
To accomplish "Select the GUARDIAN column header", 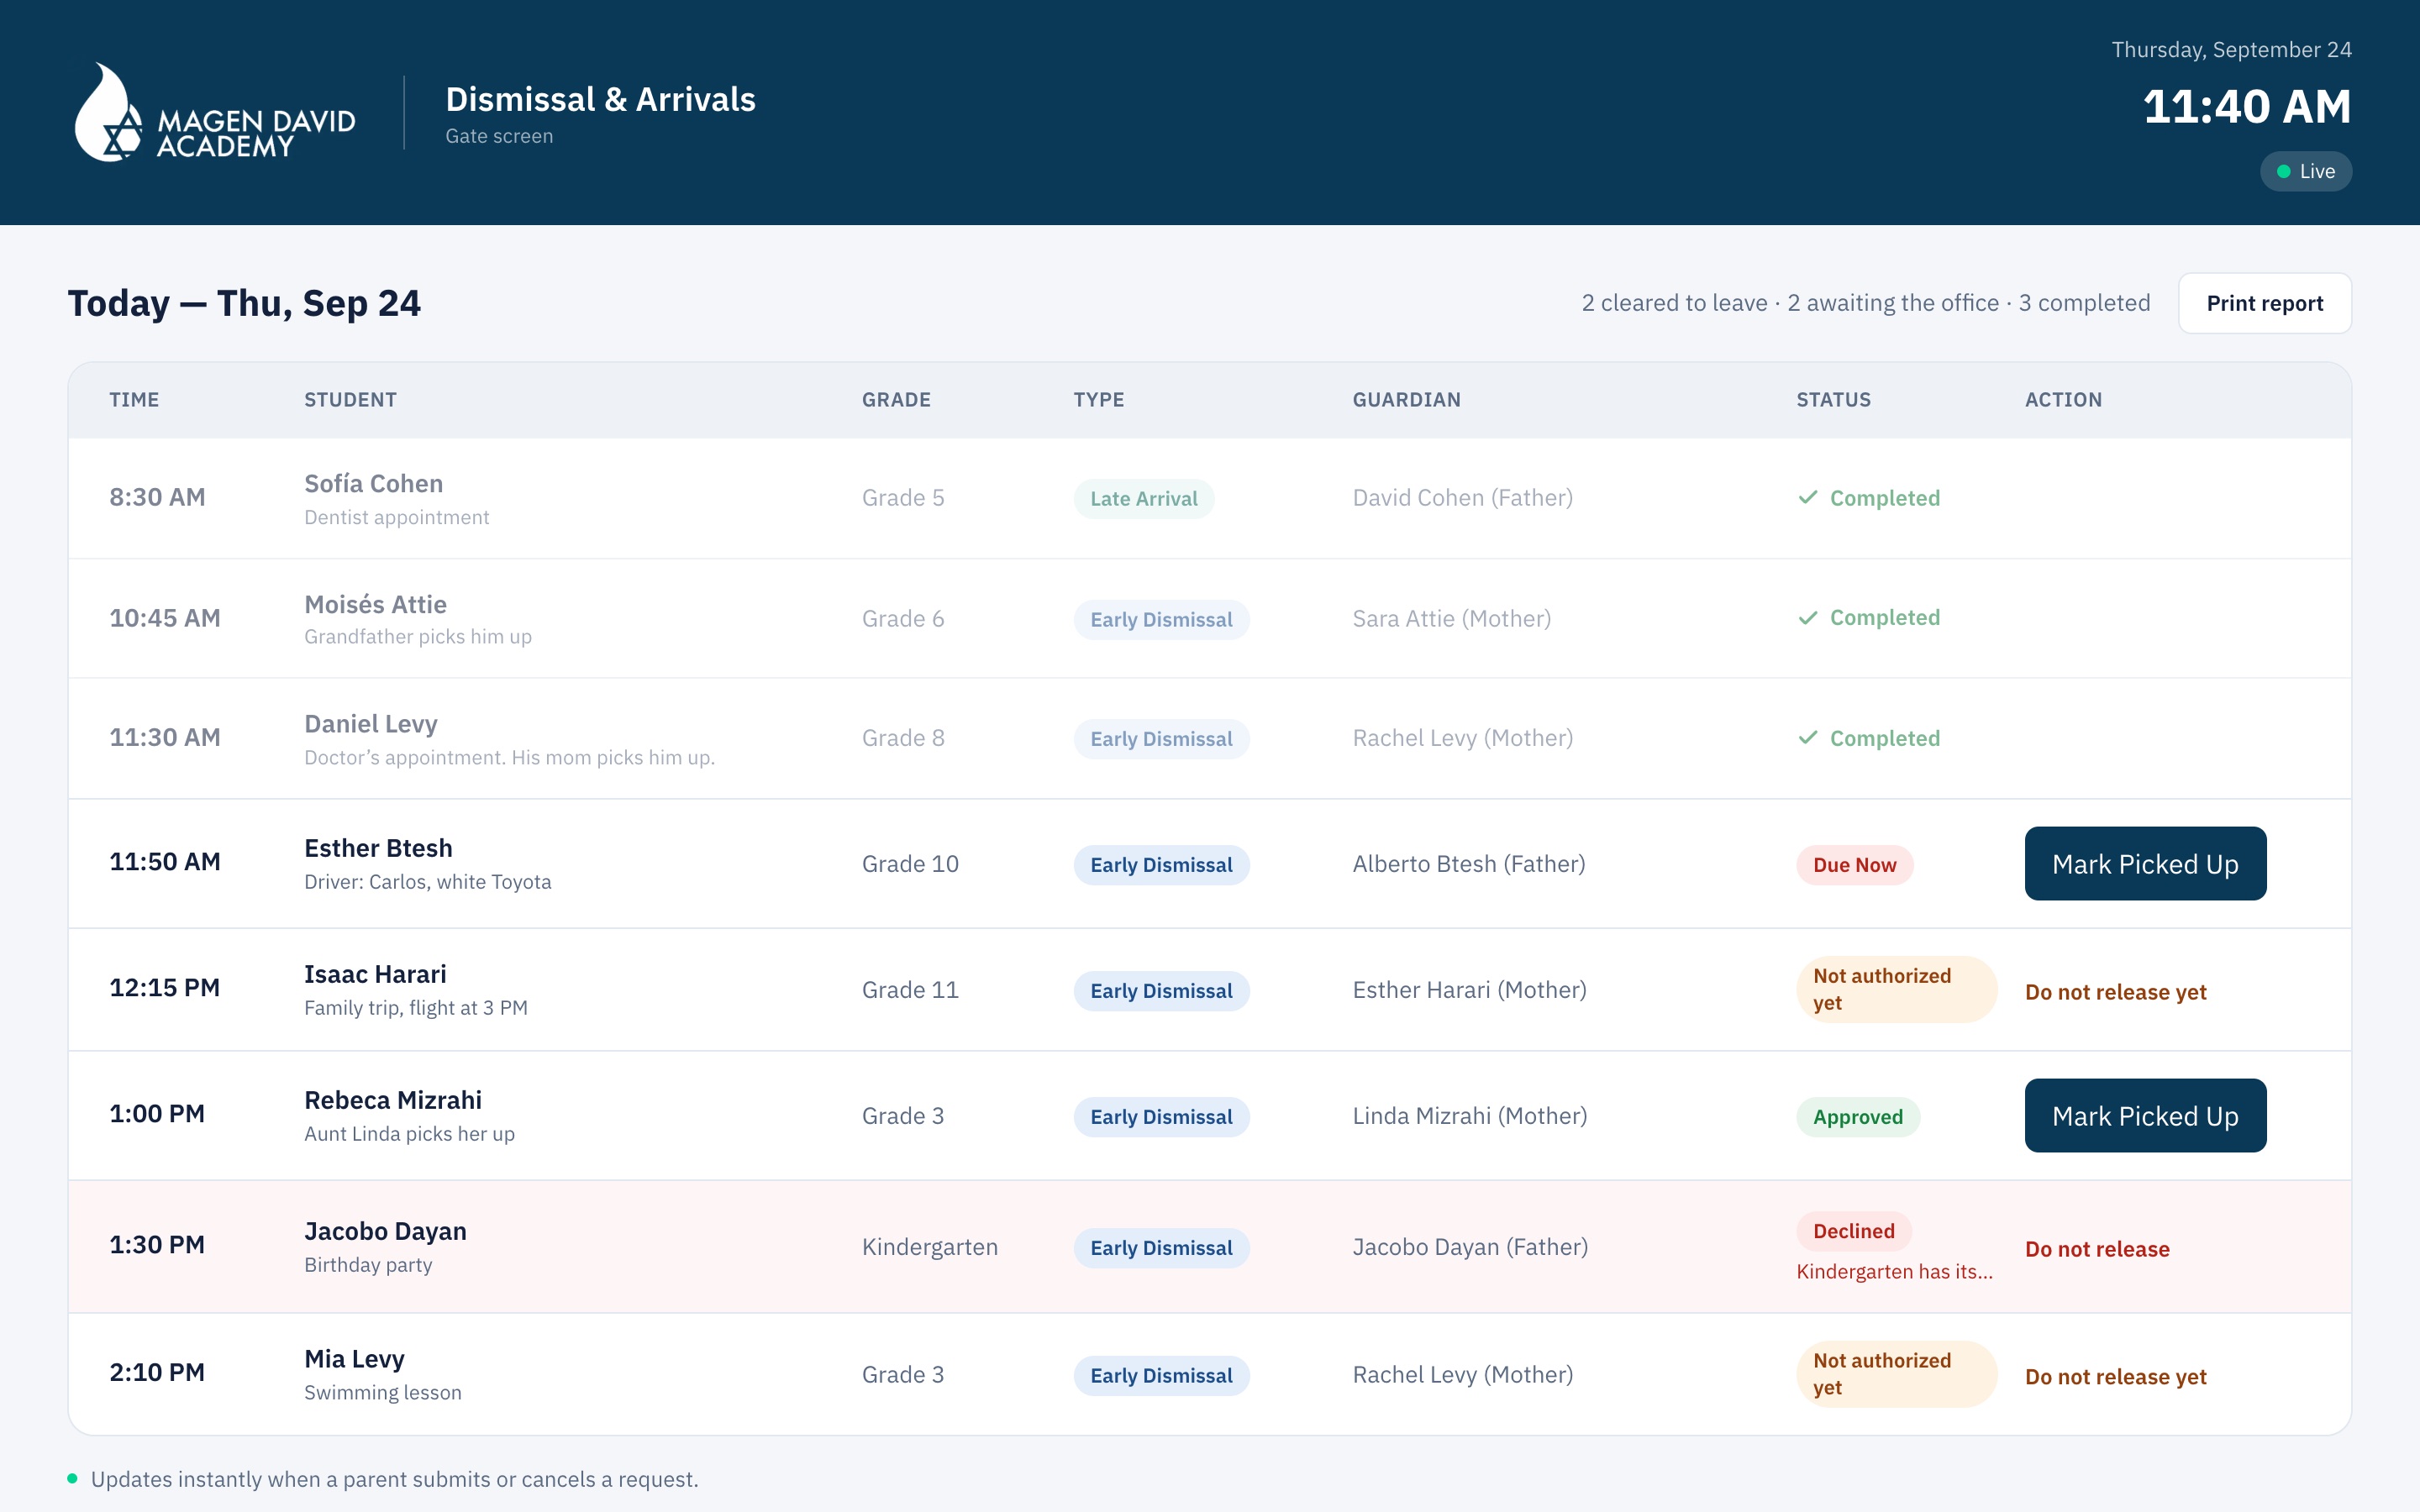I will [x=1406, y=400].
